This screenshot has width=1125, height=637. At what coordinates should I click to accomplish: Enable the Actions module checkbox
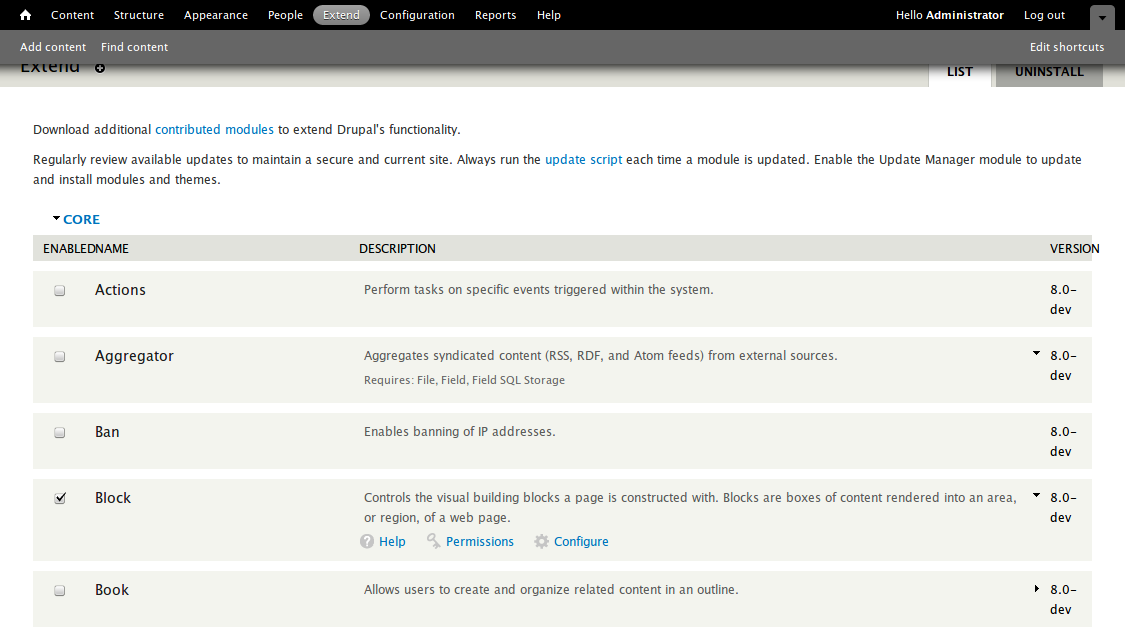(60, 291)
